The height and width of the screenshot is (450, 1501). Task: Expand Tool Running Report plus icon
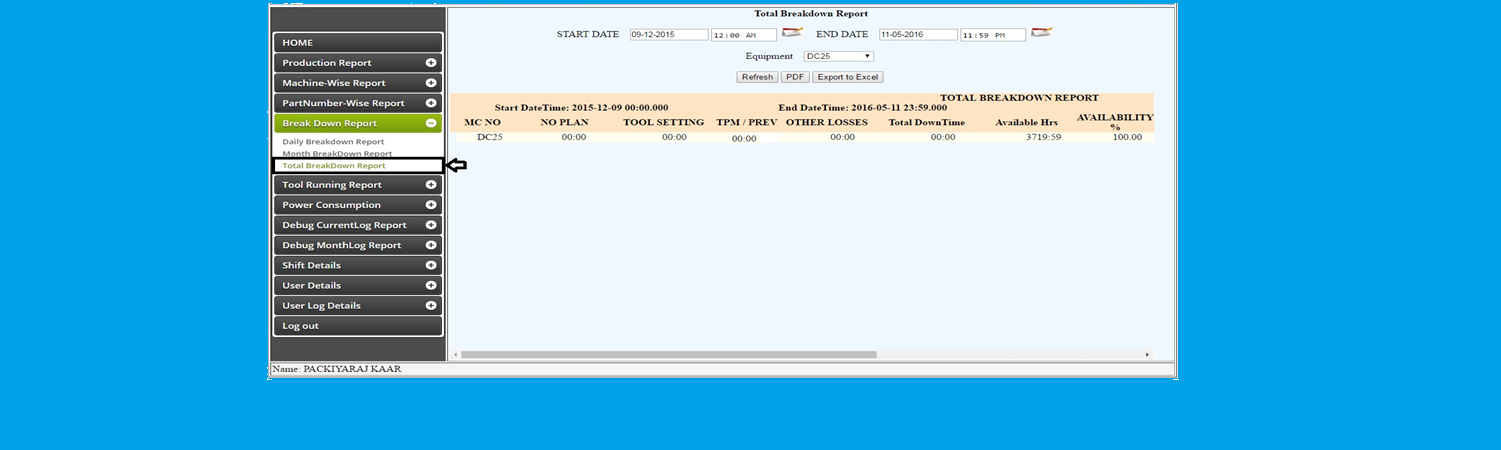tap(431, 185)
